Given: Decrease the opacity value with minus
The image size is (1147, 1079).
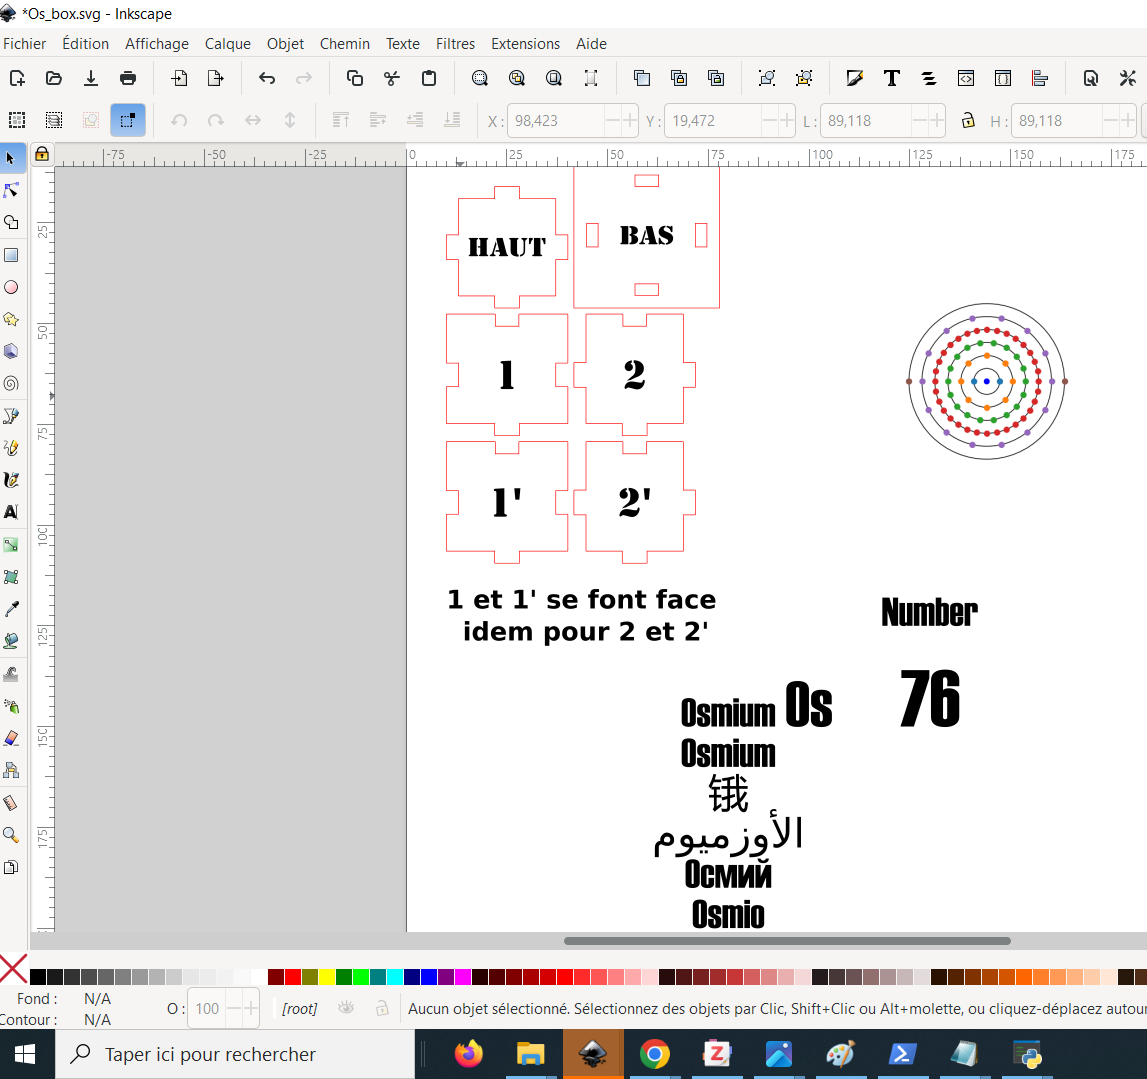Looking at the screenshot, I should point(234,1009).
